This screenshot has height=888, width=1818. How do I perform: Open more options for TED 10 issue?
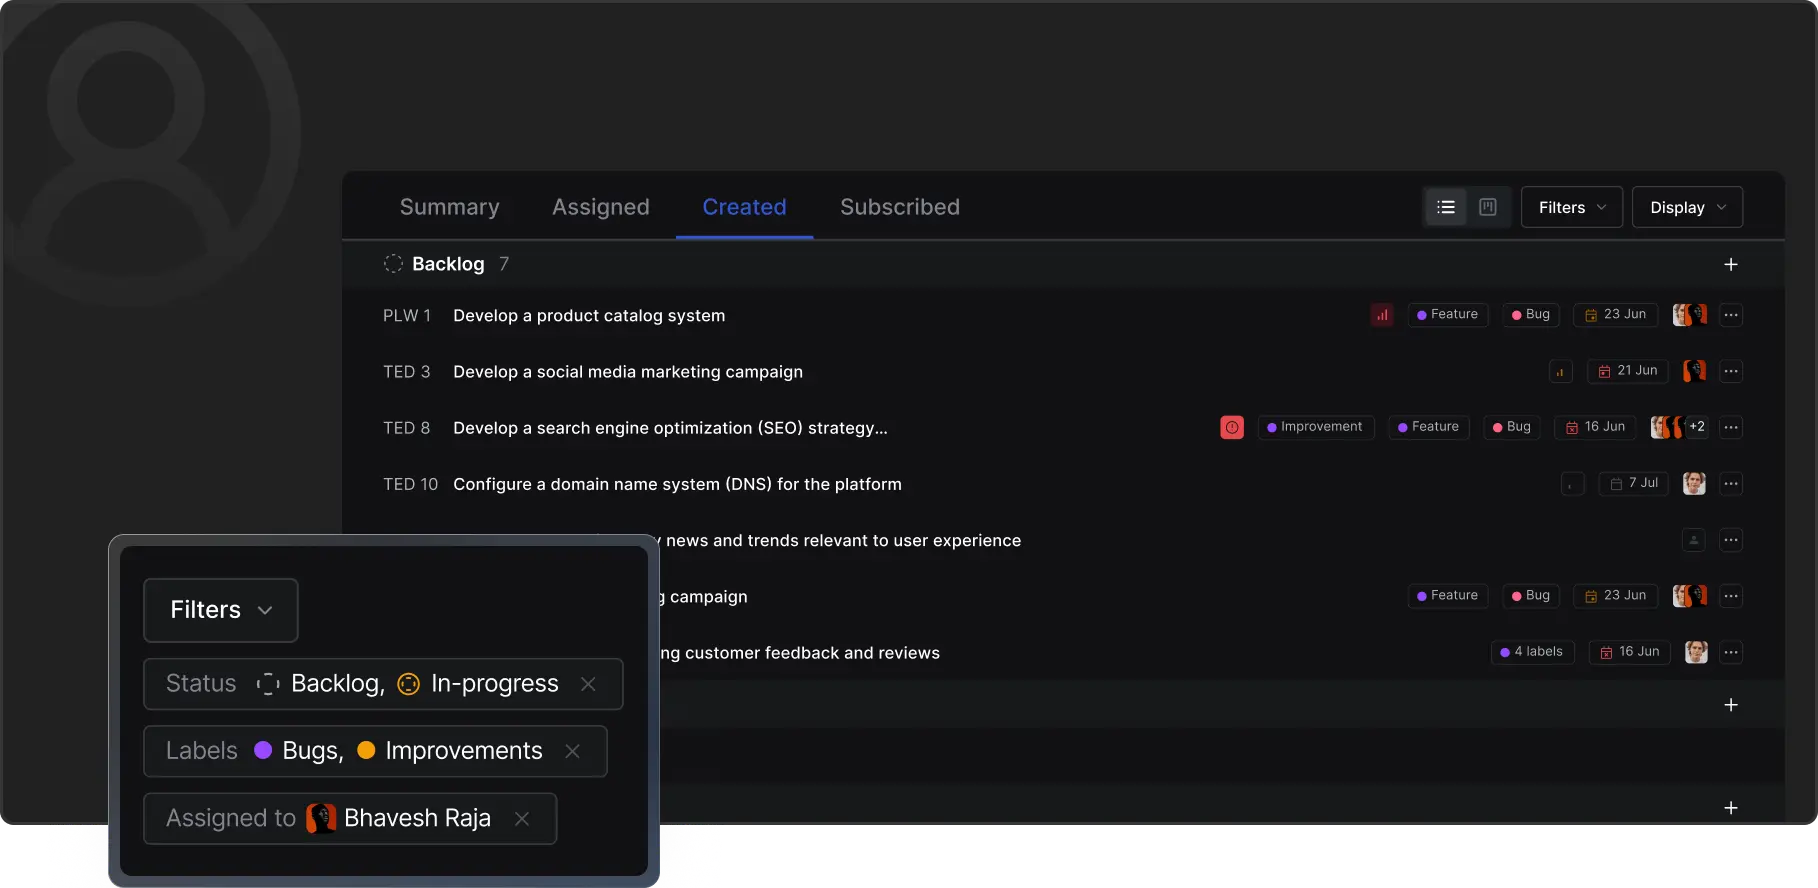1730,484
